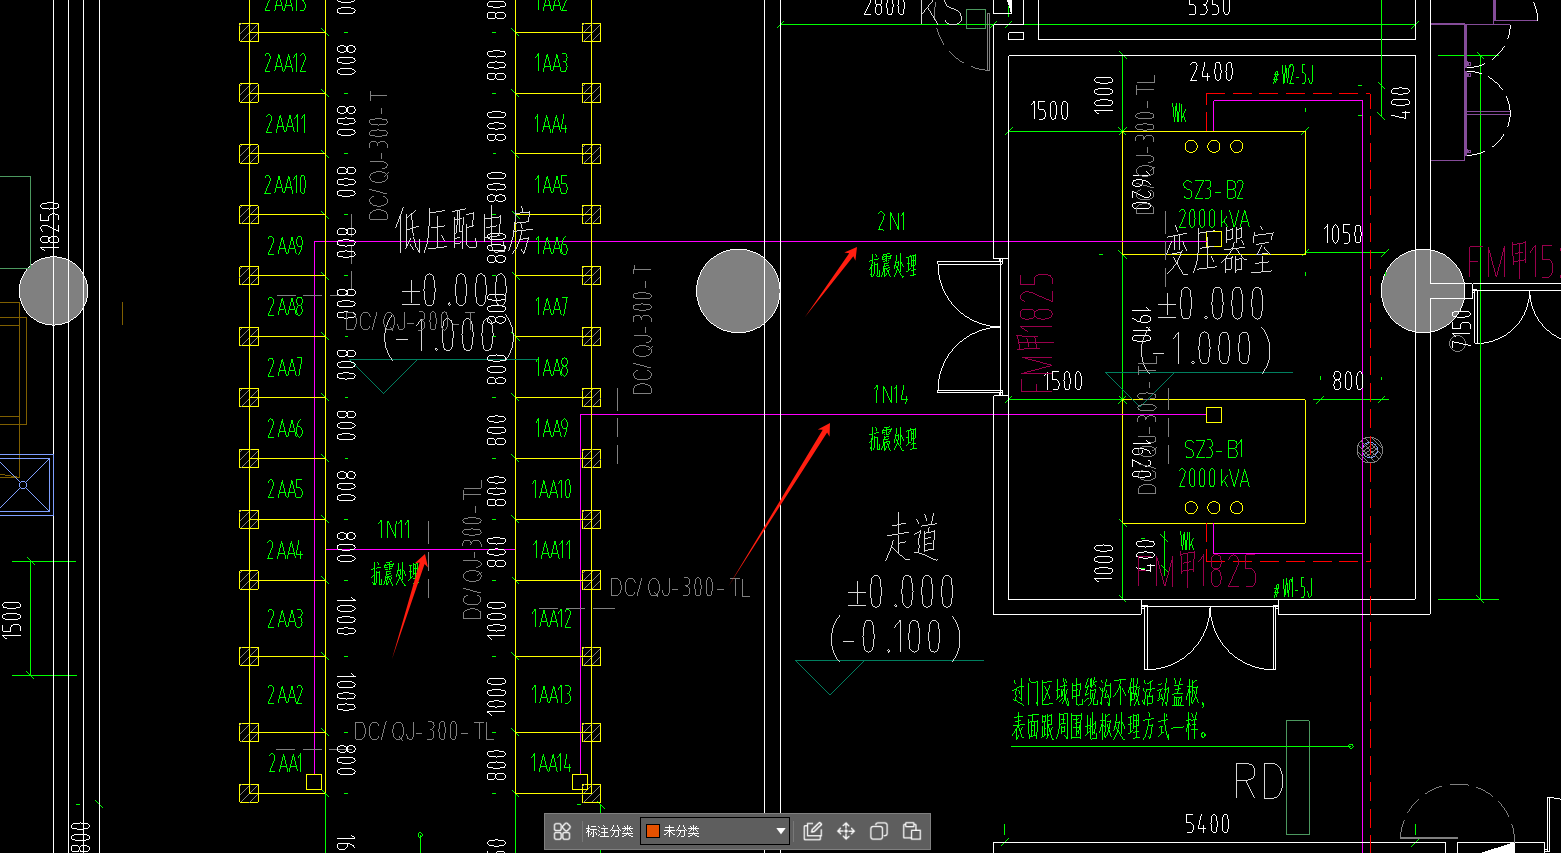1561x853 pixels.
Task: Click cabinet label 2AA7
Action: pos(285,368)
